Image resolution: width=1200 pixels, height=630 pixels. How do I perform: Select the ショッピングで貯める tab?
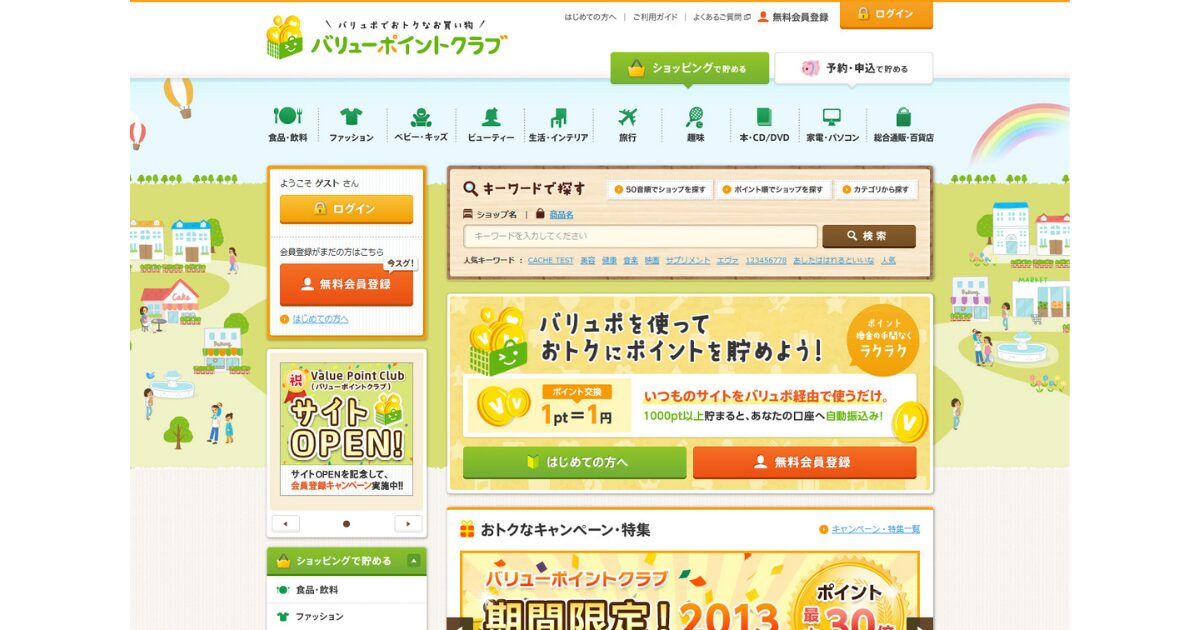(690, 68)
